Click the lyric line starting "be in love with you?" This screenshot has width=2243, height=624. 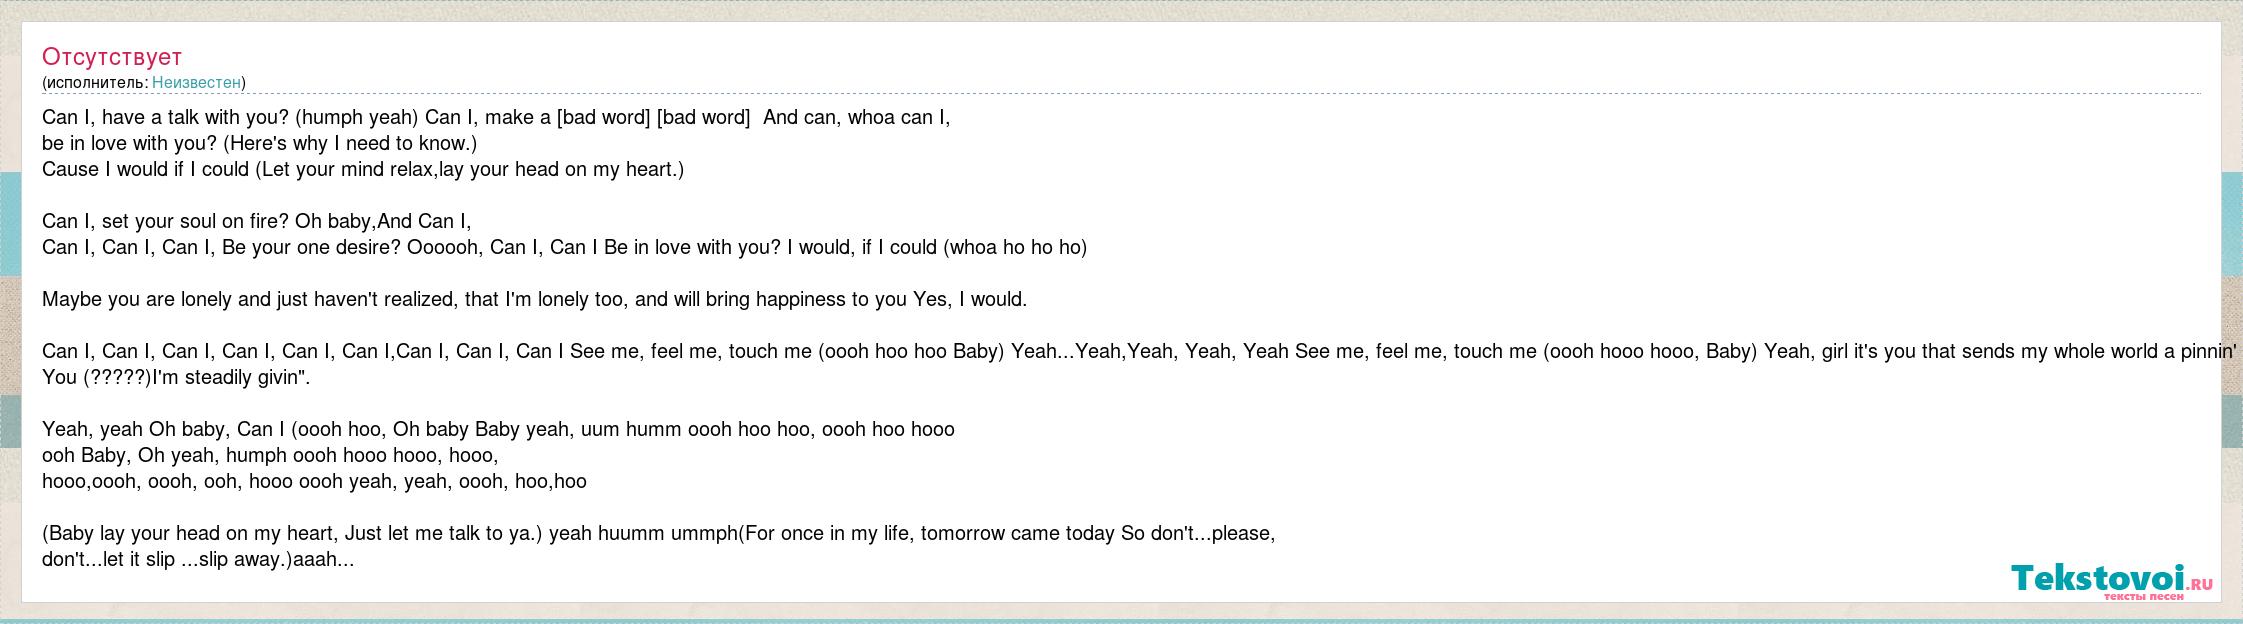pos(260,143)
